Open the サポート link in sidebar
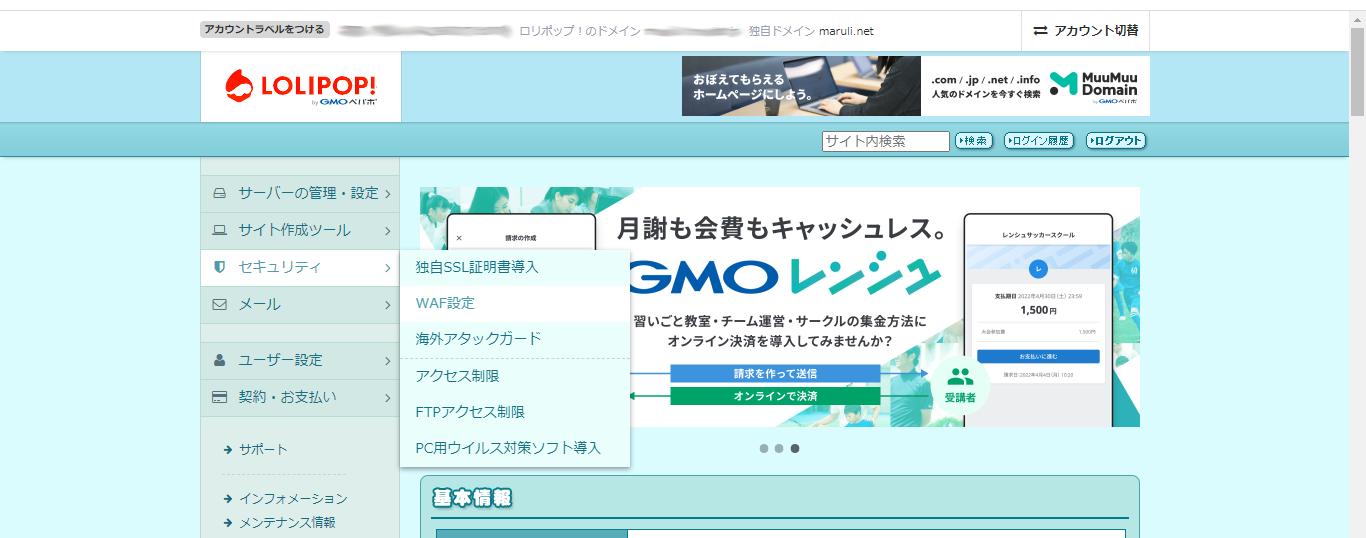The width and height of the screenshot is (1366, 538). 263,450
